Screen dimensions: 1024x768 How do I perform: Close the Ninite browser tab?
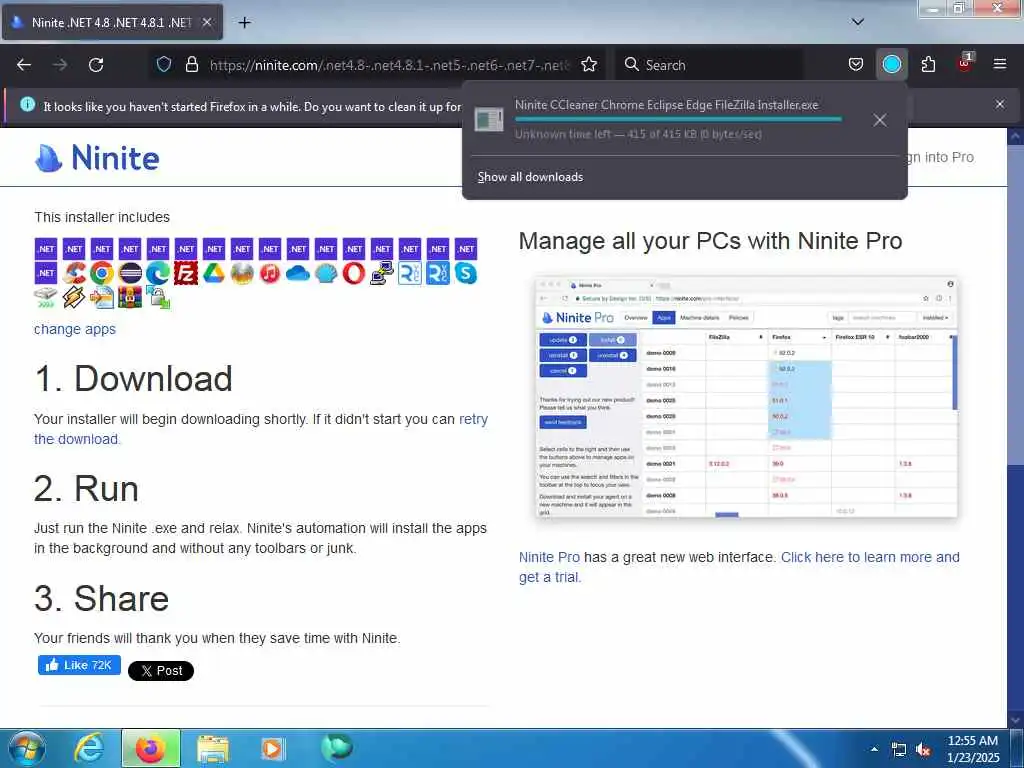[x=207, y=22]
